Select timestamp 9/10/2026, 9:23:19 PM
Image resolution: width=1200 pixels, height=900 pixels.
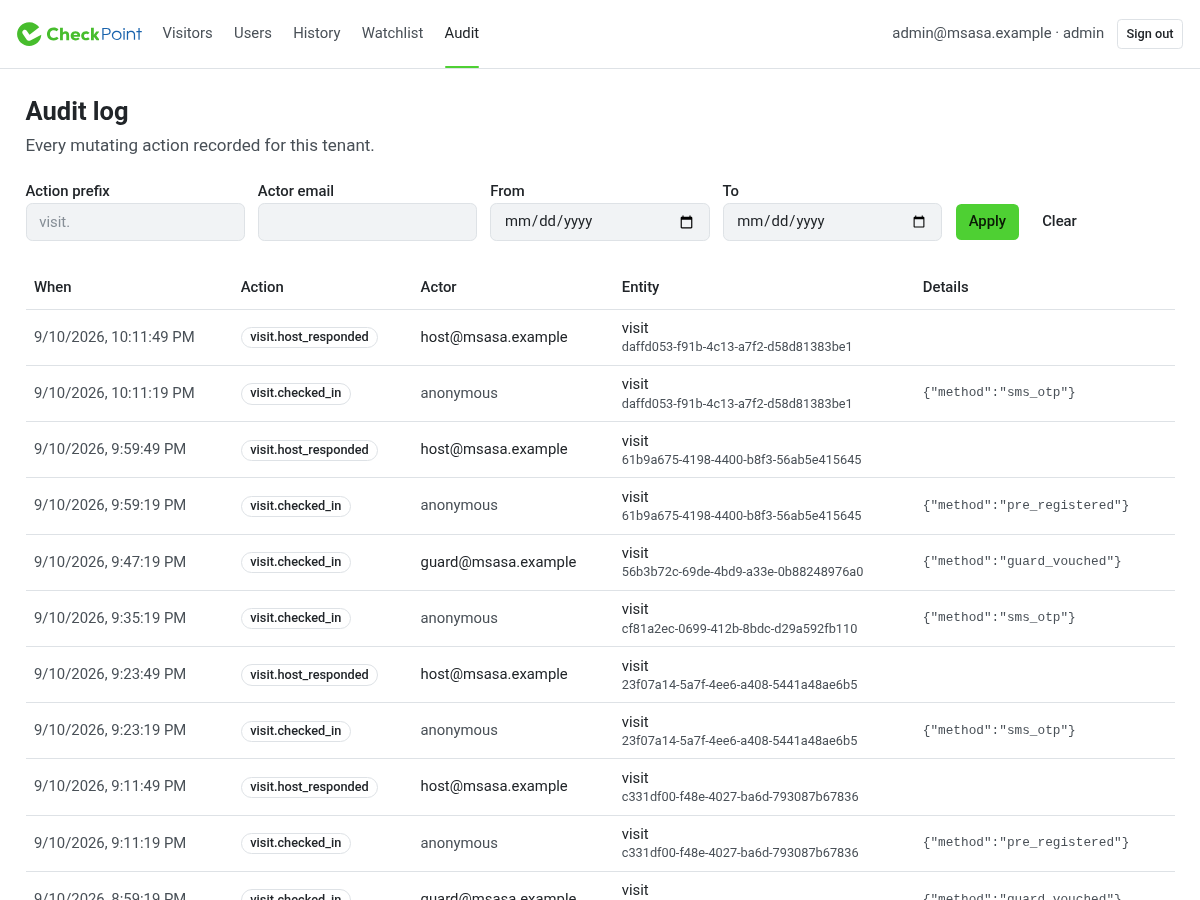click(110, 730)
